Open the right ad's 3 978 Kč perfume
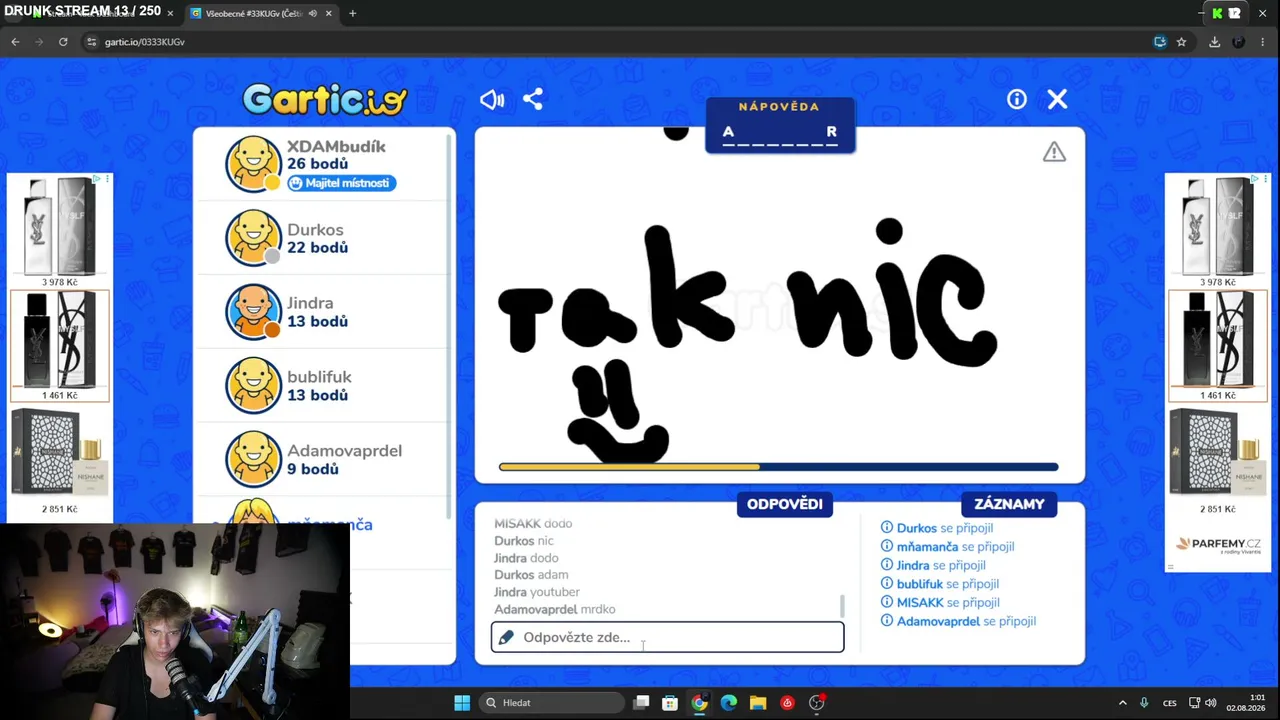Viewport: 1280px width, 720px height. pyautogui.click(x=1218, y=232)
